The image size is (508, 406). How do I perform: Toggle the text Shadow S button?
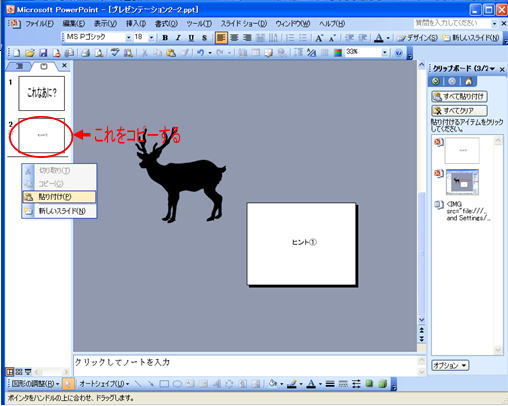coord(204,38)
